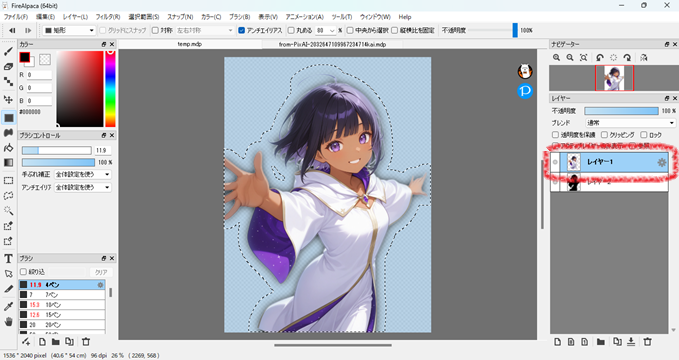Open settings gear for 4ペン brush
The height and width of the screenshot is (360, 679).
[100, 285]
